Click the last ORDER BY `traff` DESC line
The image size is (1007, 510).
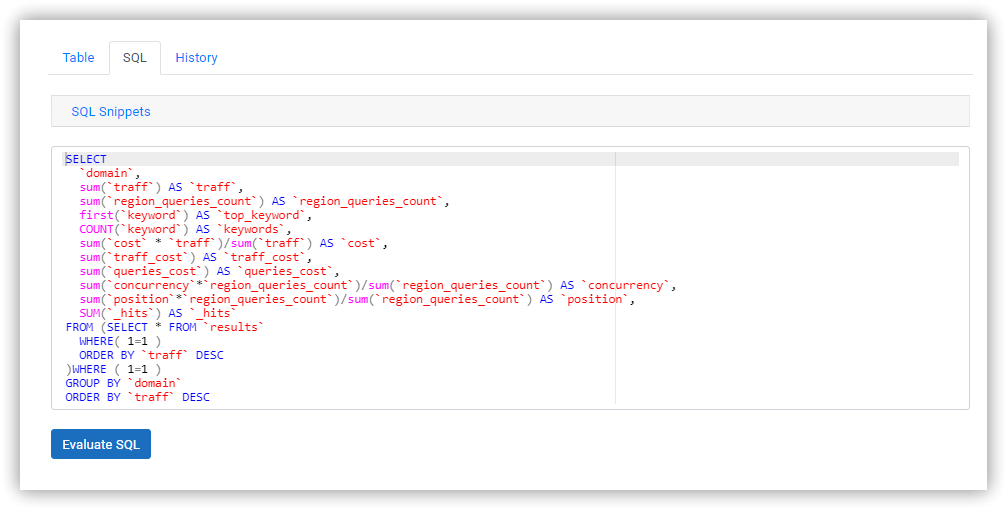(x=137, y=398)
